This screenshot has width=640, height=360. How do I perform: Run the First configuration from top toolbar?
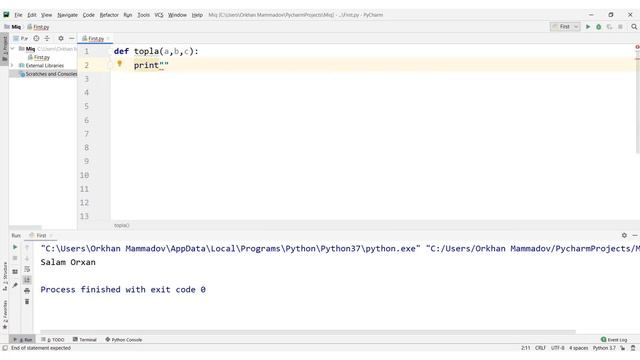tap(588, 27)
